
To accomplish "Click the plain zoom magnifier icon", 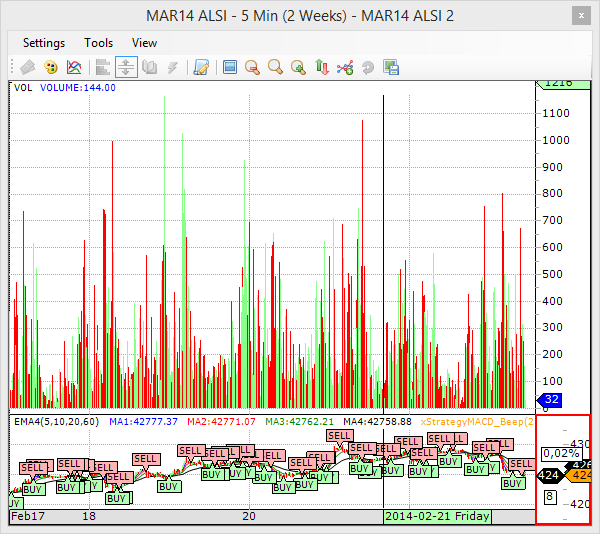I will point(275,68).
